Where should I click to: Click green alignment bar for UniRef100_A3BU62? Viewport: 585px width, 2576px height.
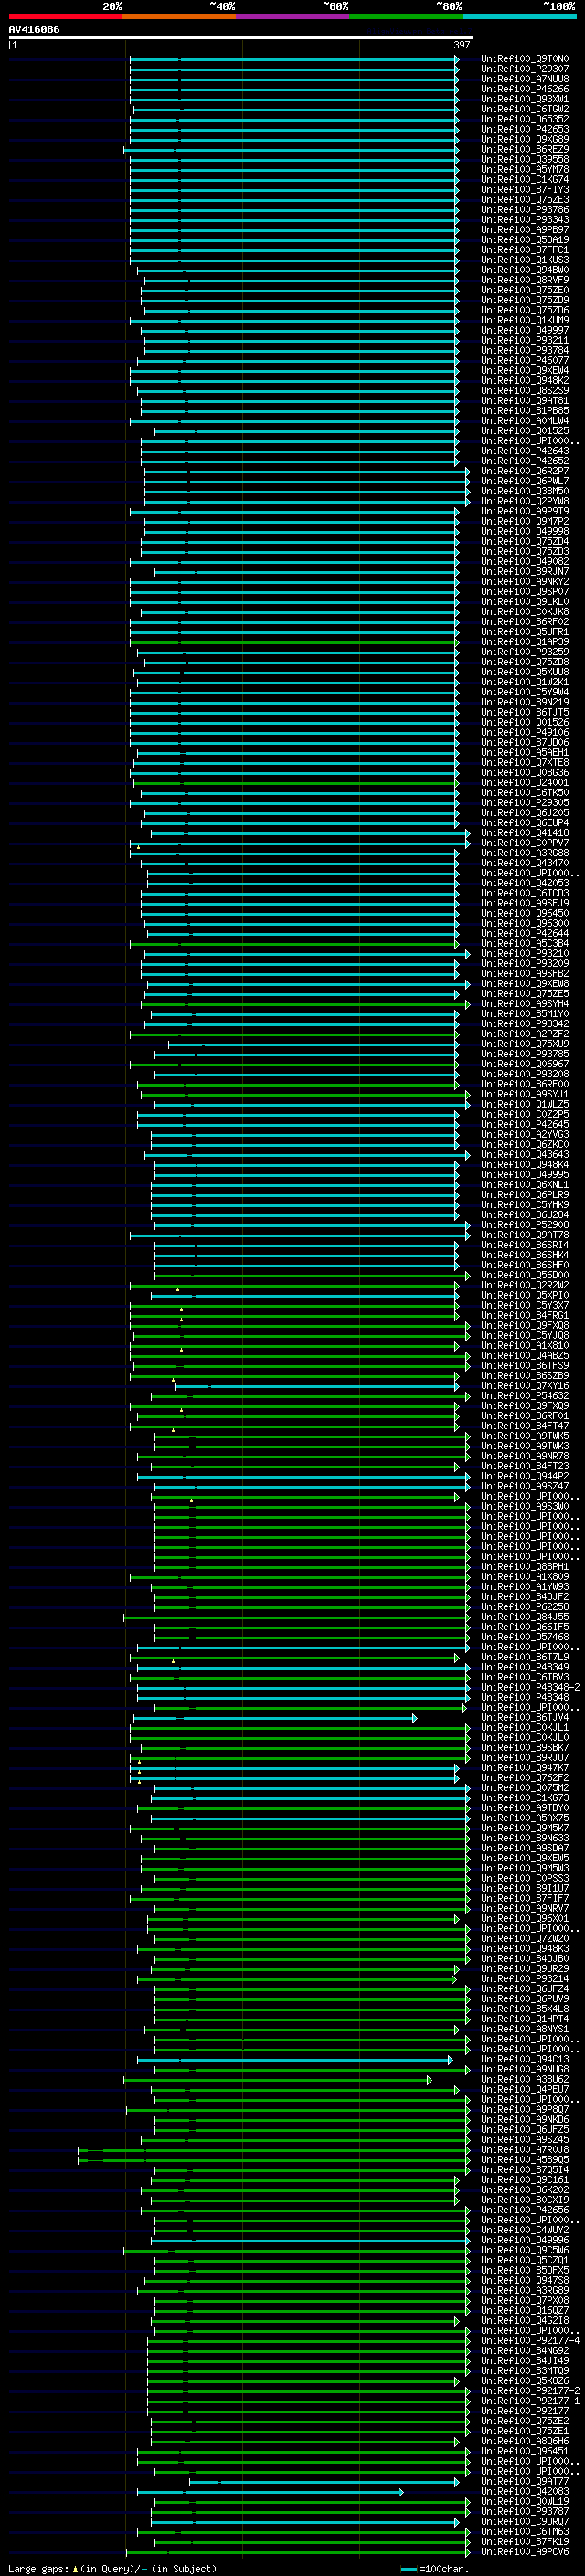tap(277, 2080)
